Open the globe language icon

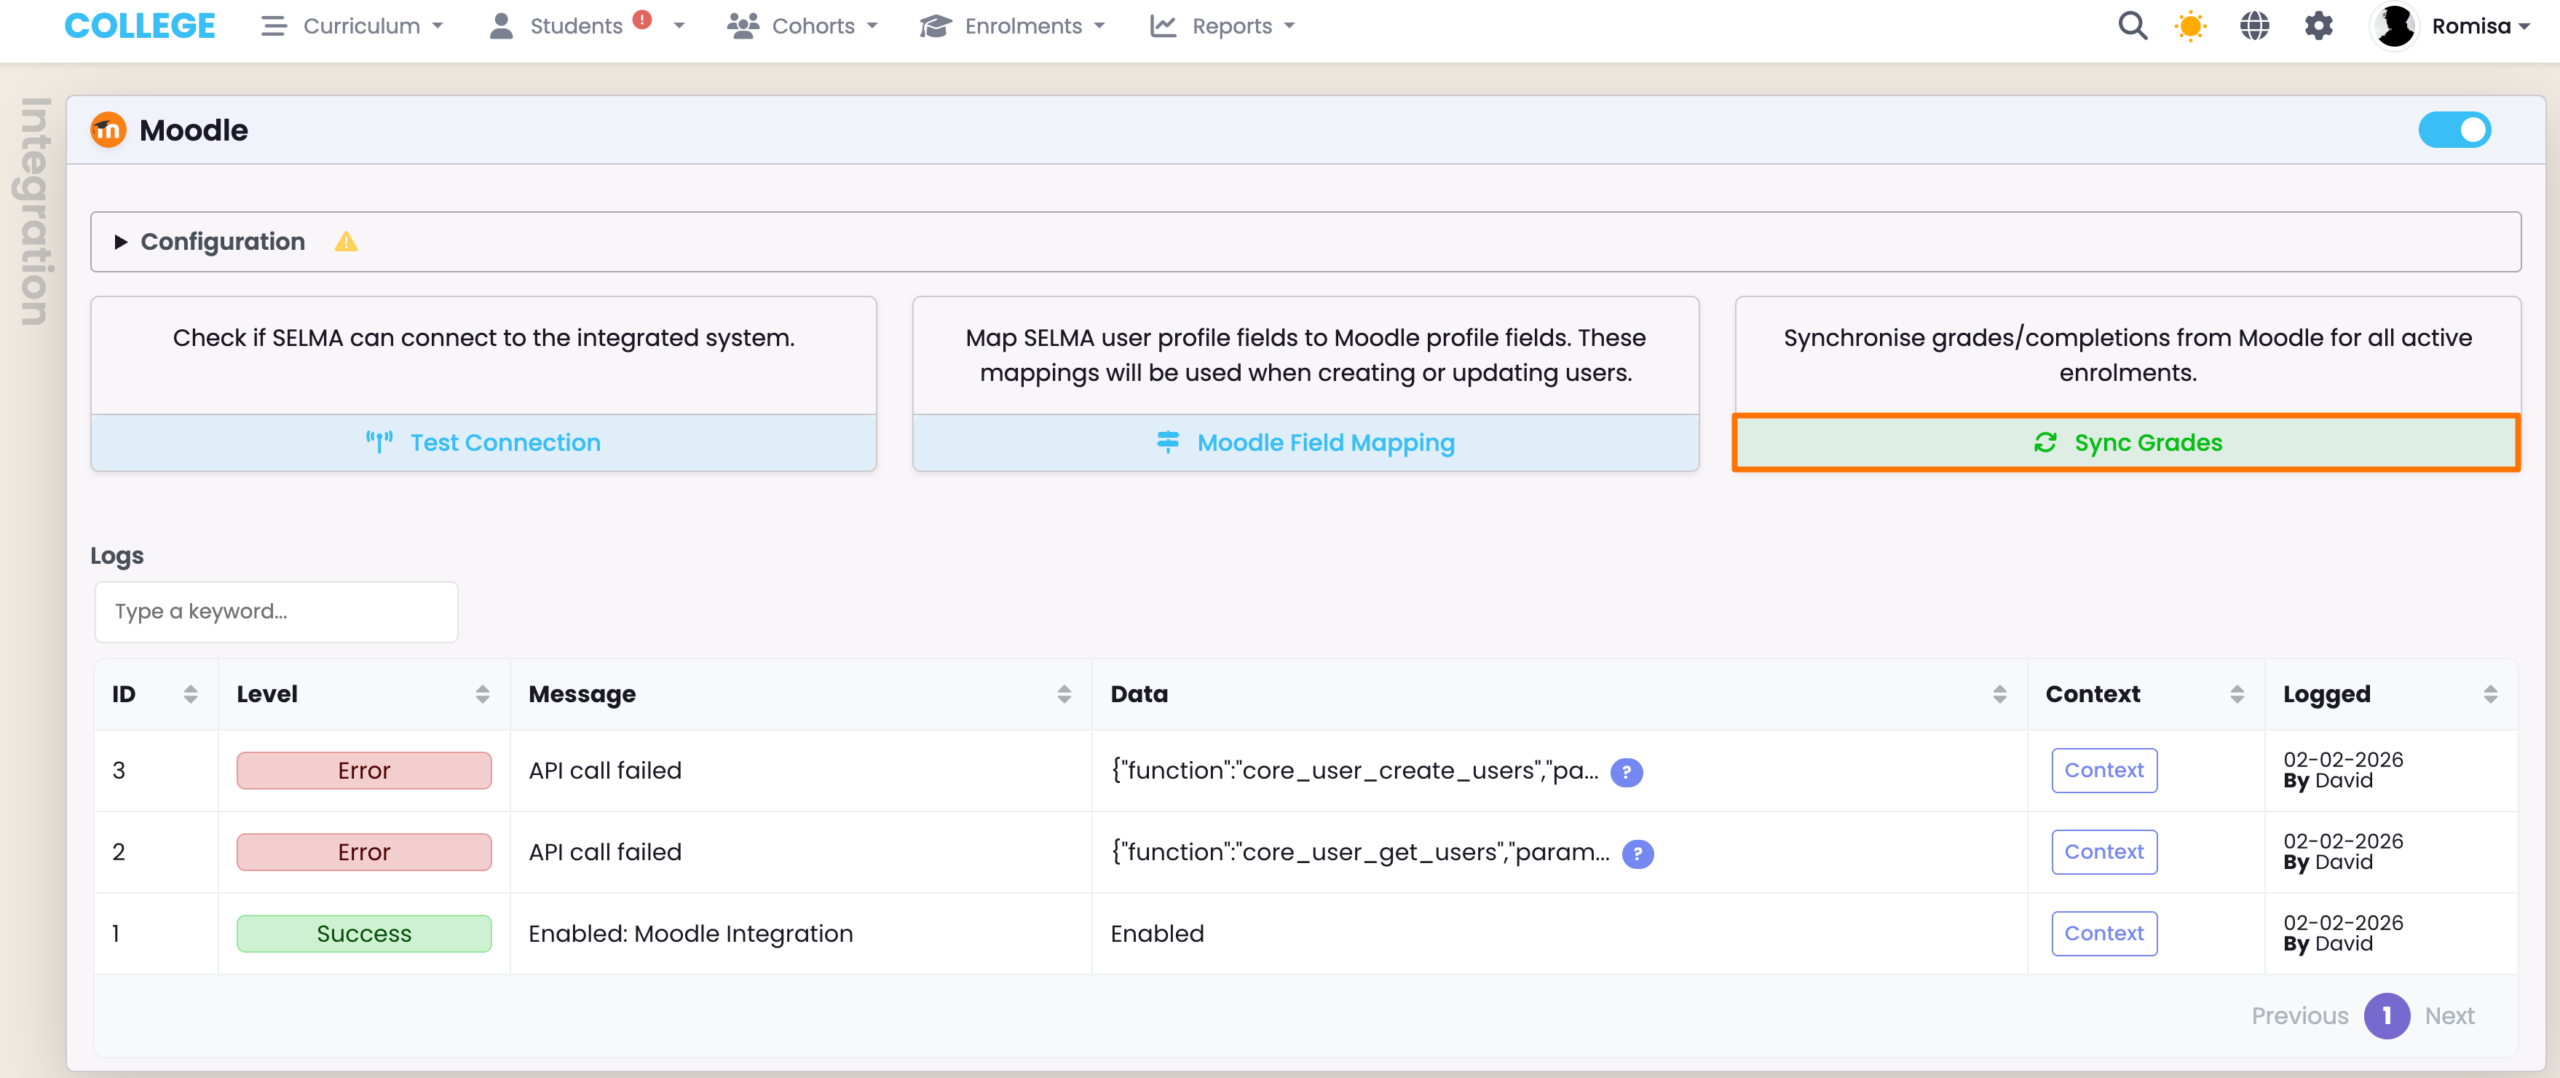(2254, 26)
